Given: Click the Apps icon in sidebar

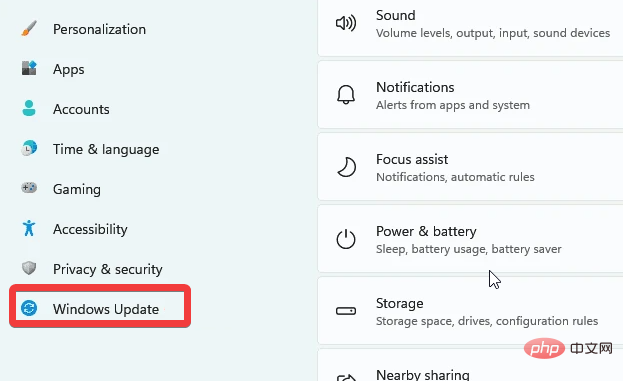Looking at the screenshot, I should click(x=29, y=68).
